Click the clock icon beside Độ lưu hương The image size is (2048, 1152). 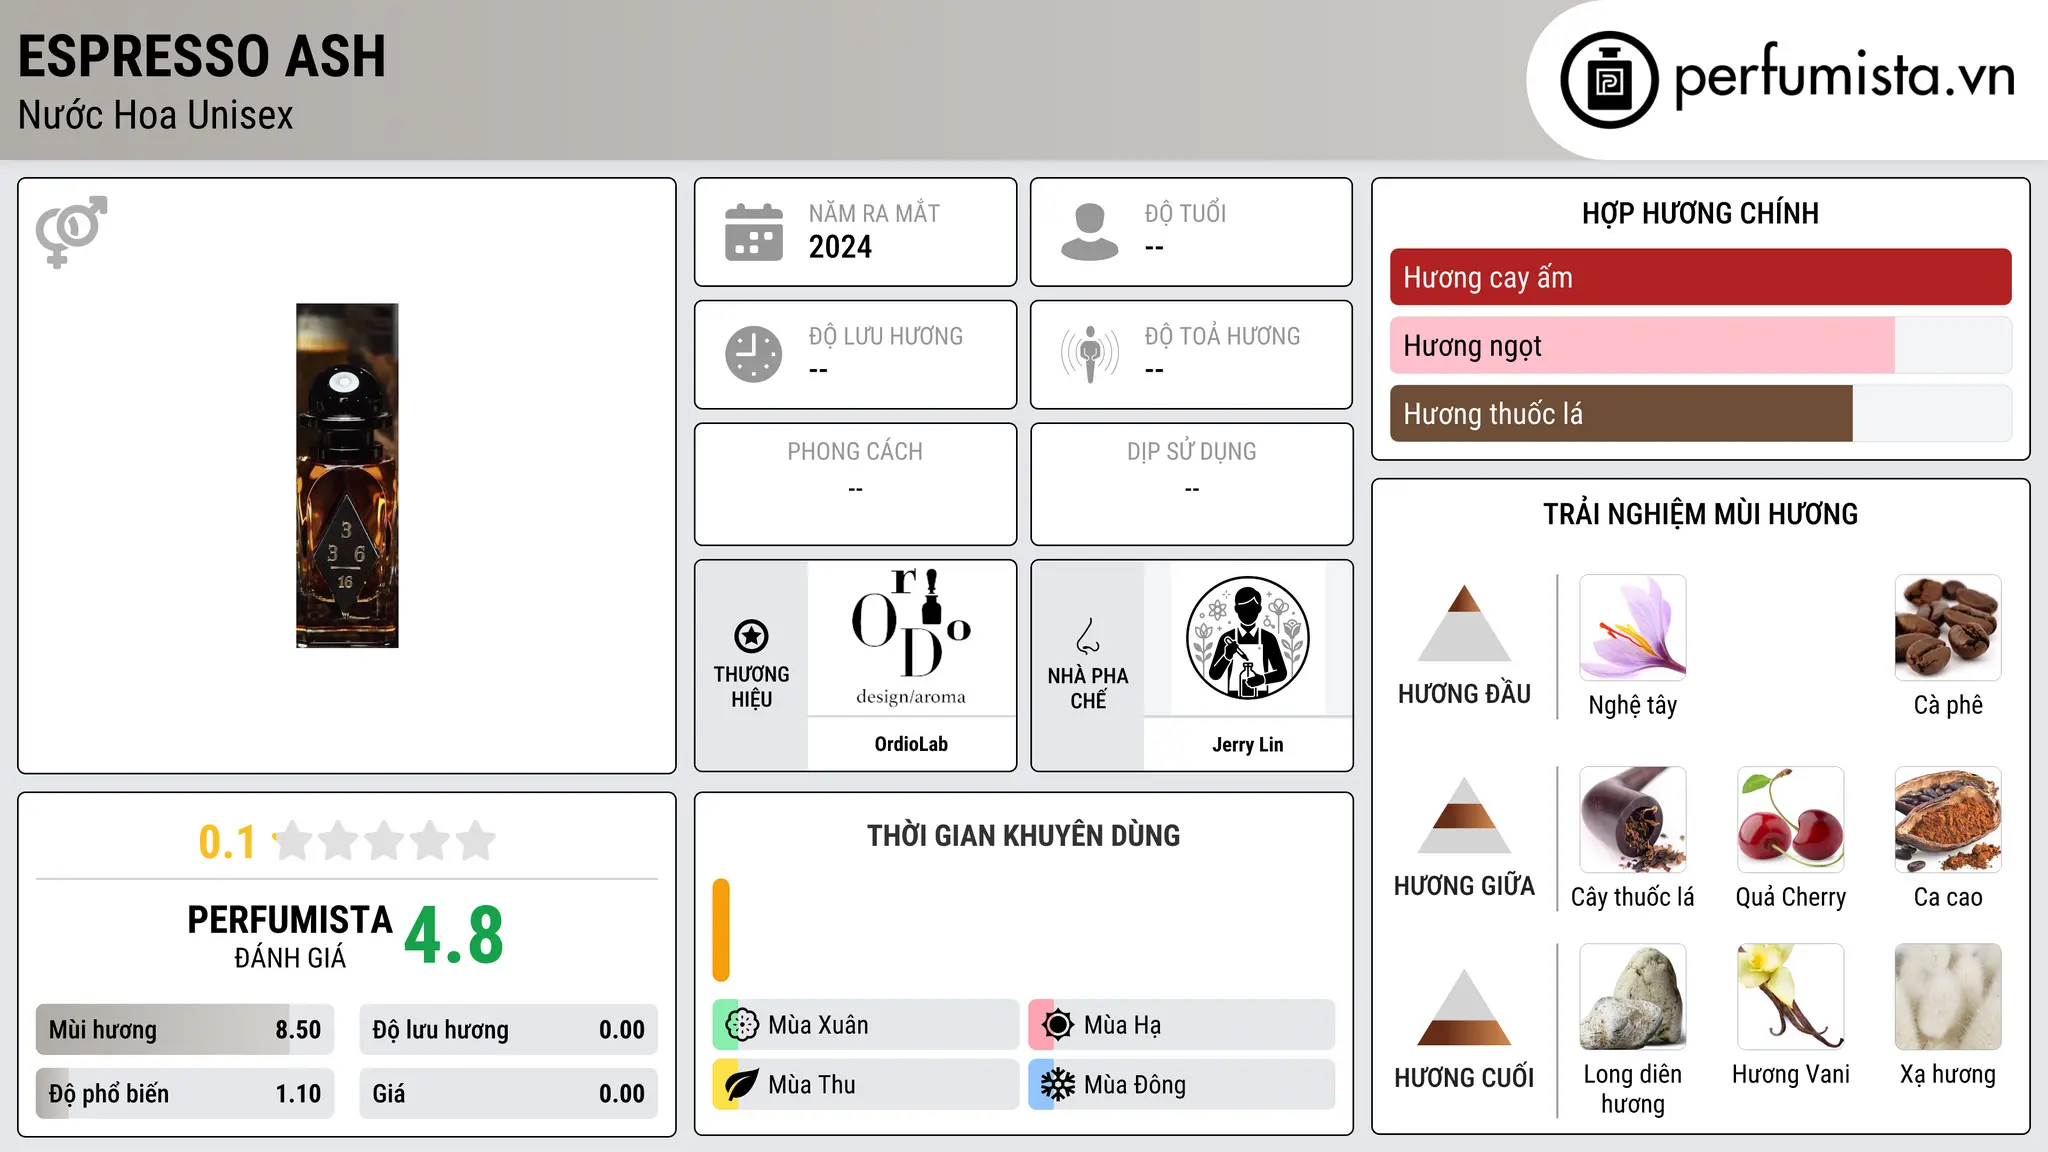click(754, 354)
